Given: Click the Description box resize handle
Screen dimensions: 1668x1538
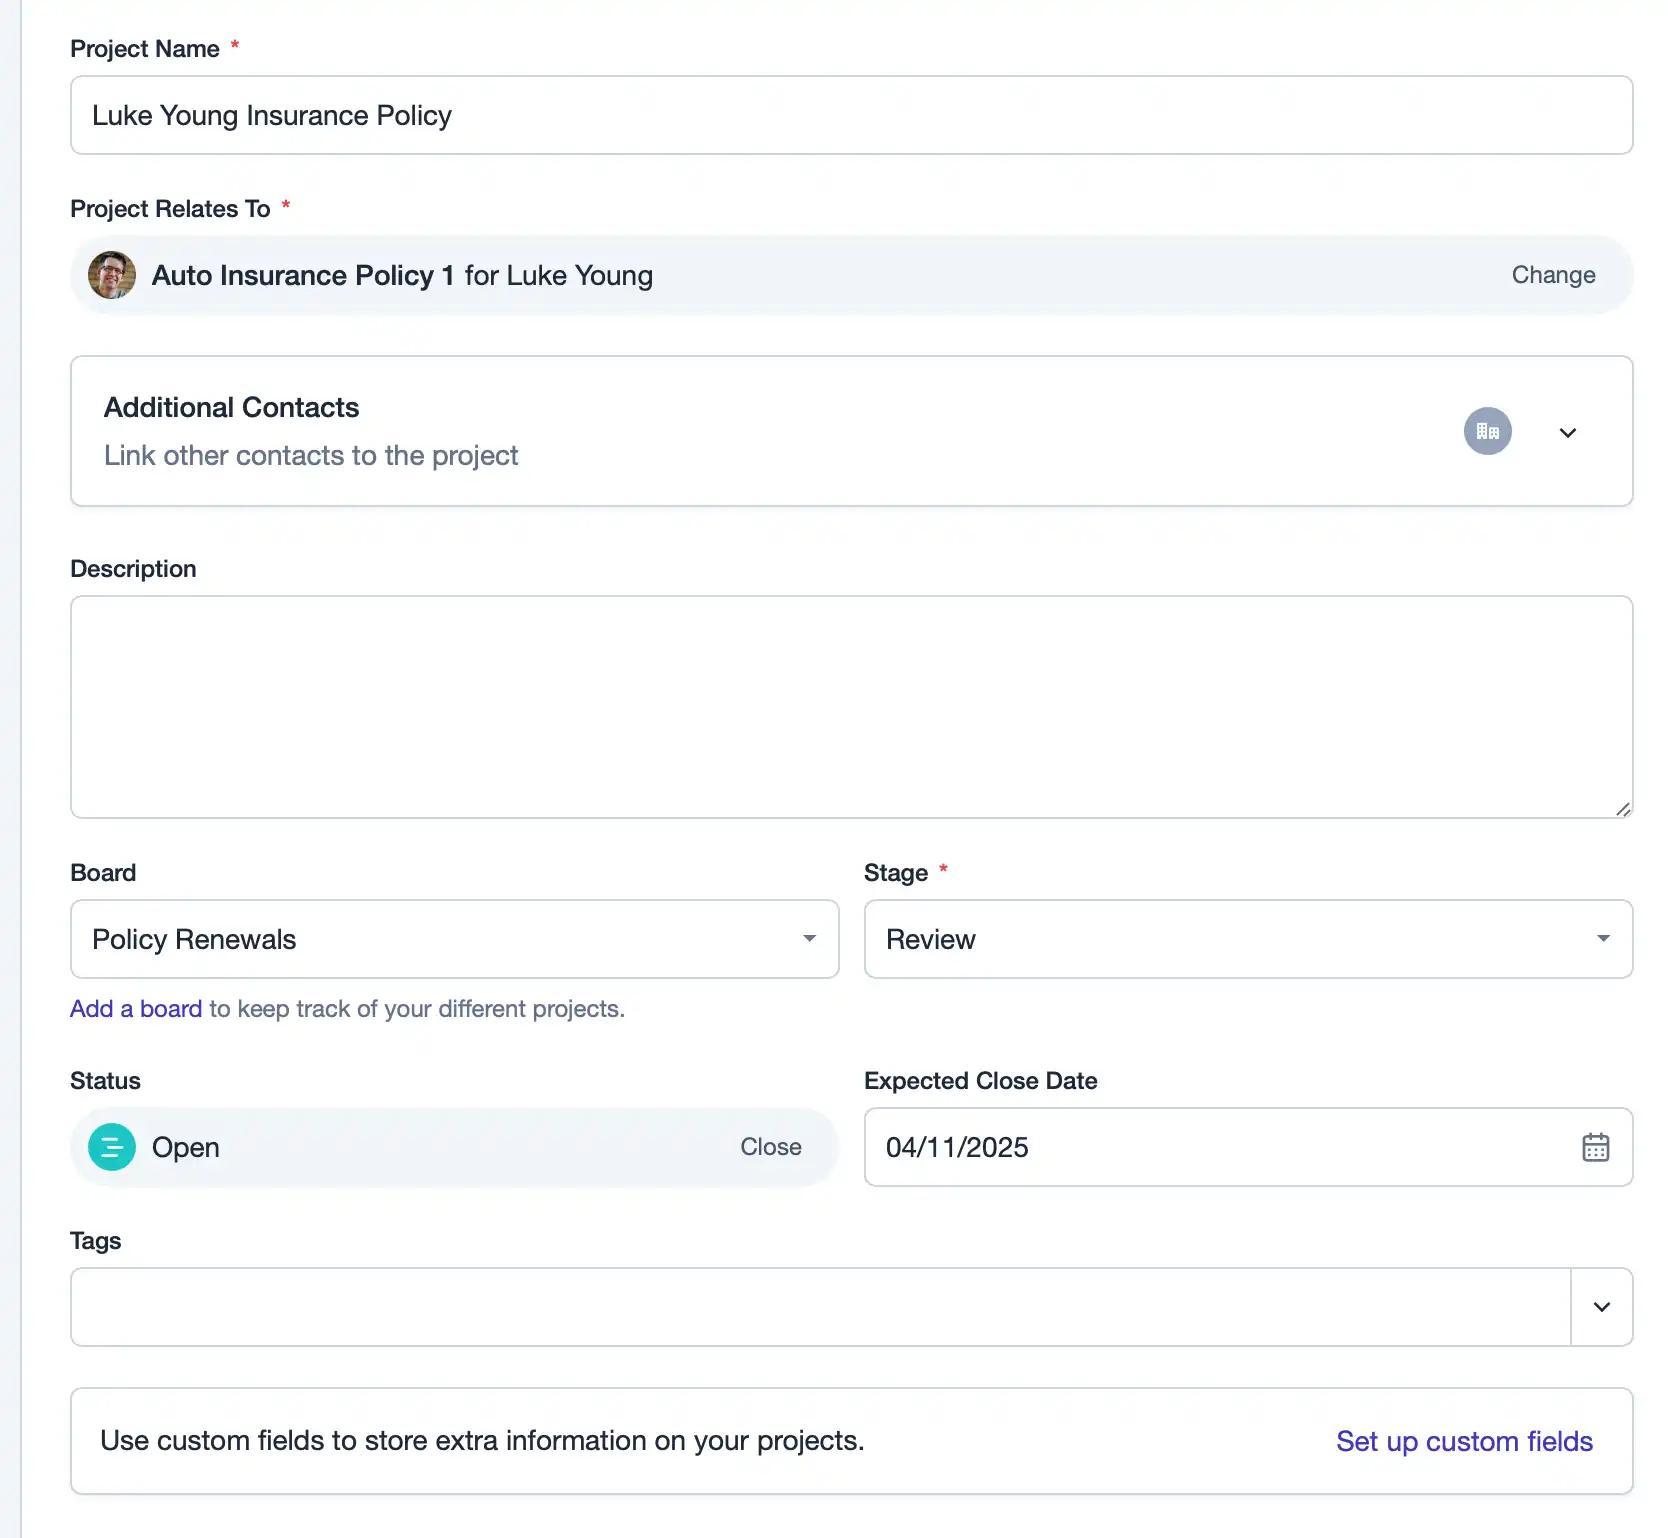Looking at the screenshot, I should [x=1622, y=808].
